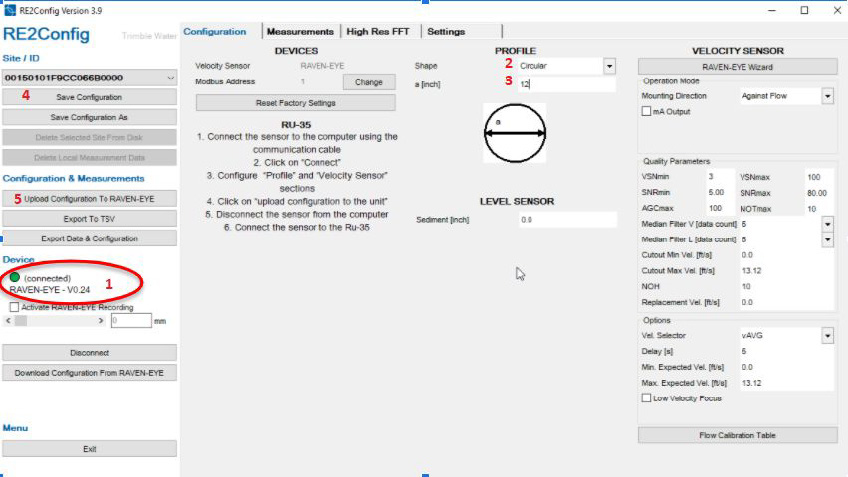Click the SNRmax value field
The image size is (848, 477).
tap(819, 193)
